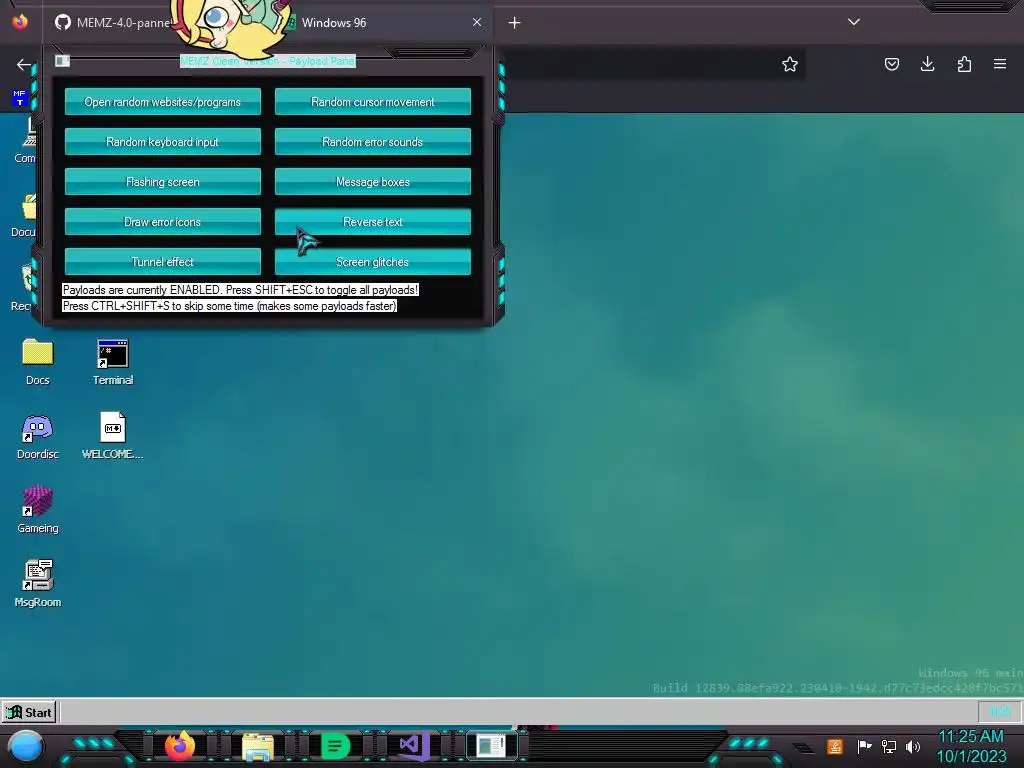Screen dimensions: 1024x768
Task: Open the Pocket save icon
Action: coord(891,64)
